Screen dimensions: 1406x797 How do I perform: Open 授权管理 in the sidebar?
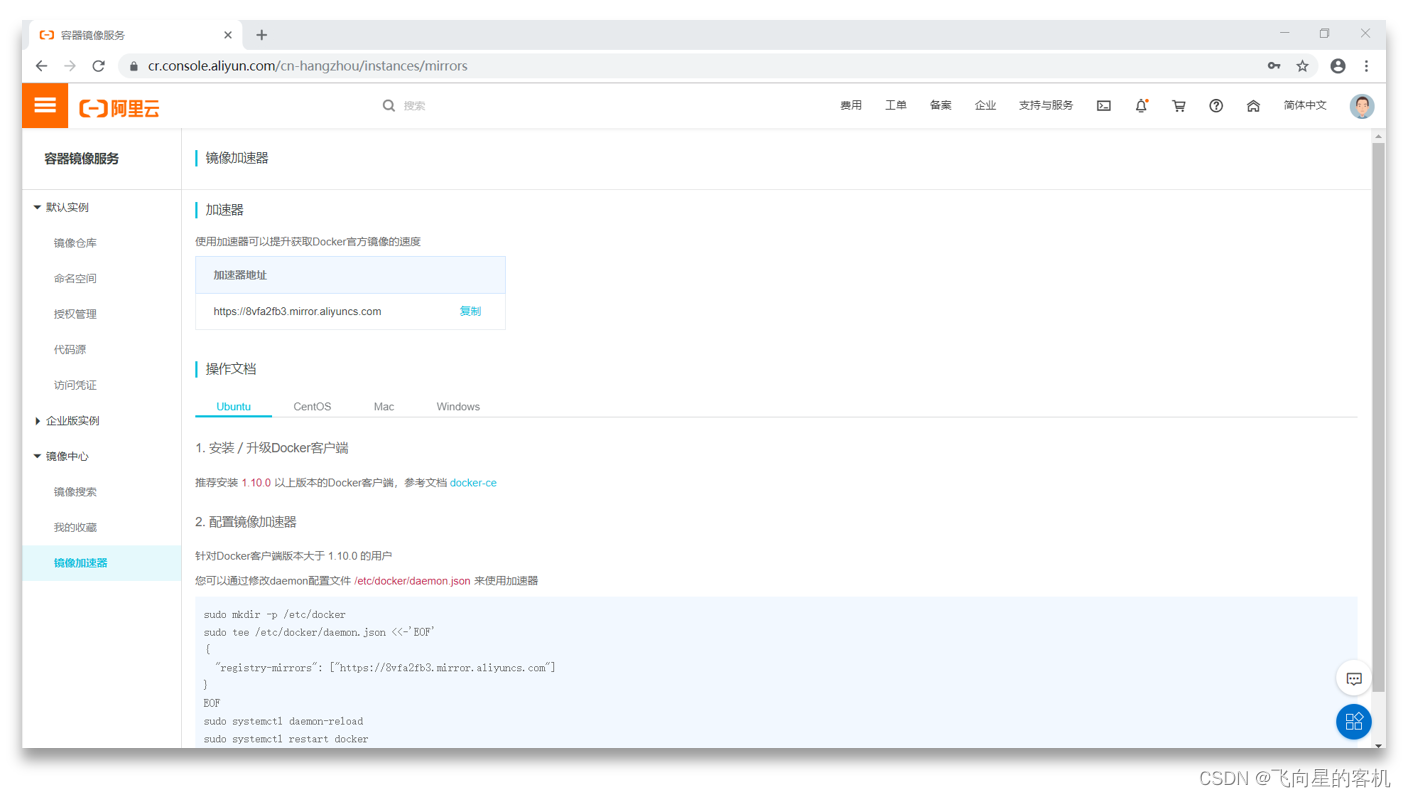pos(75,314)
